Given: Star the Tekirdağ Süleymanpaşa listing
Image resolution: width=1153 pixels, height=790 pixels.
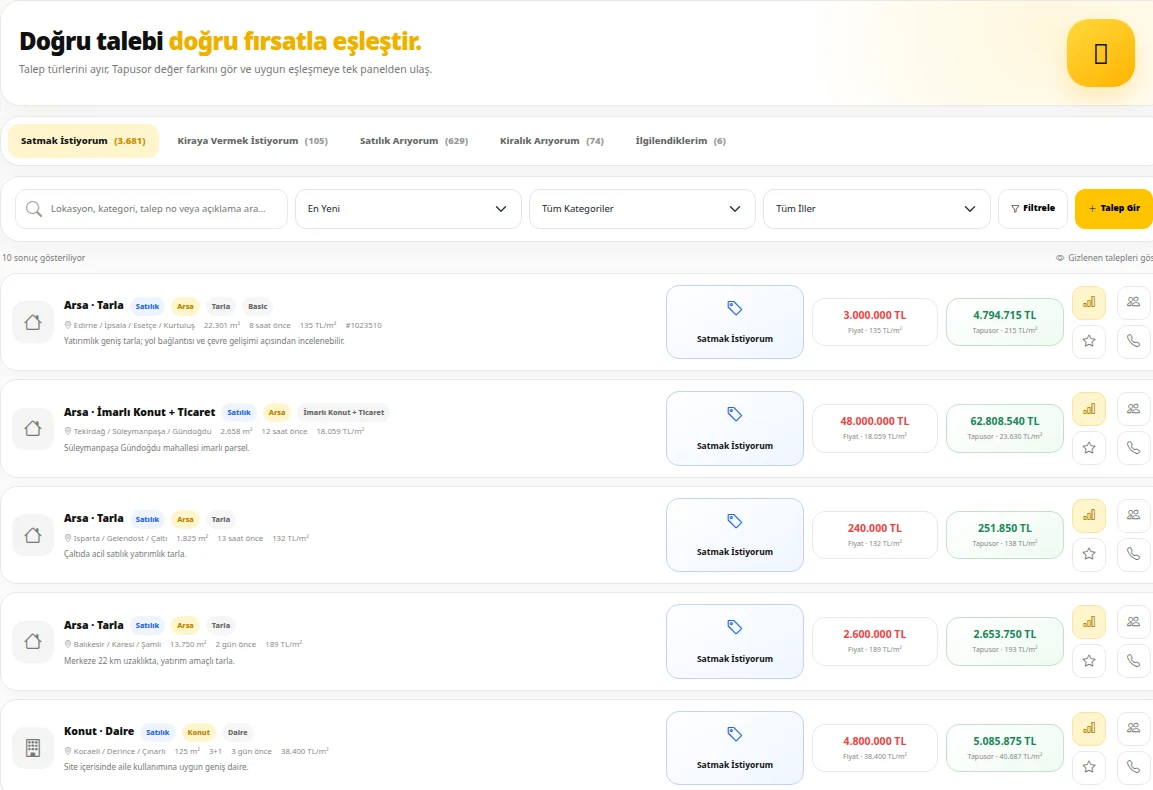Looking at the screenshot, I should pos(1089,448).
